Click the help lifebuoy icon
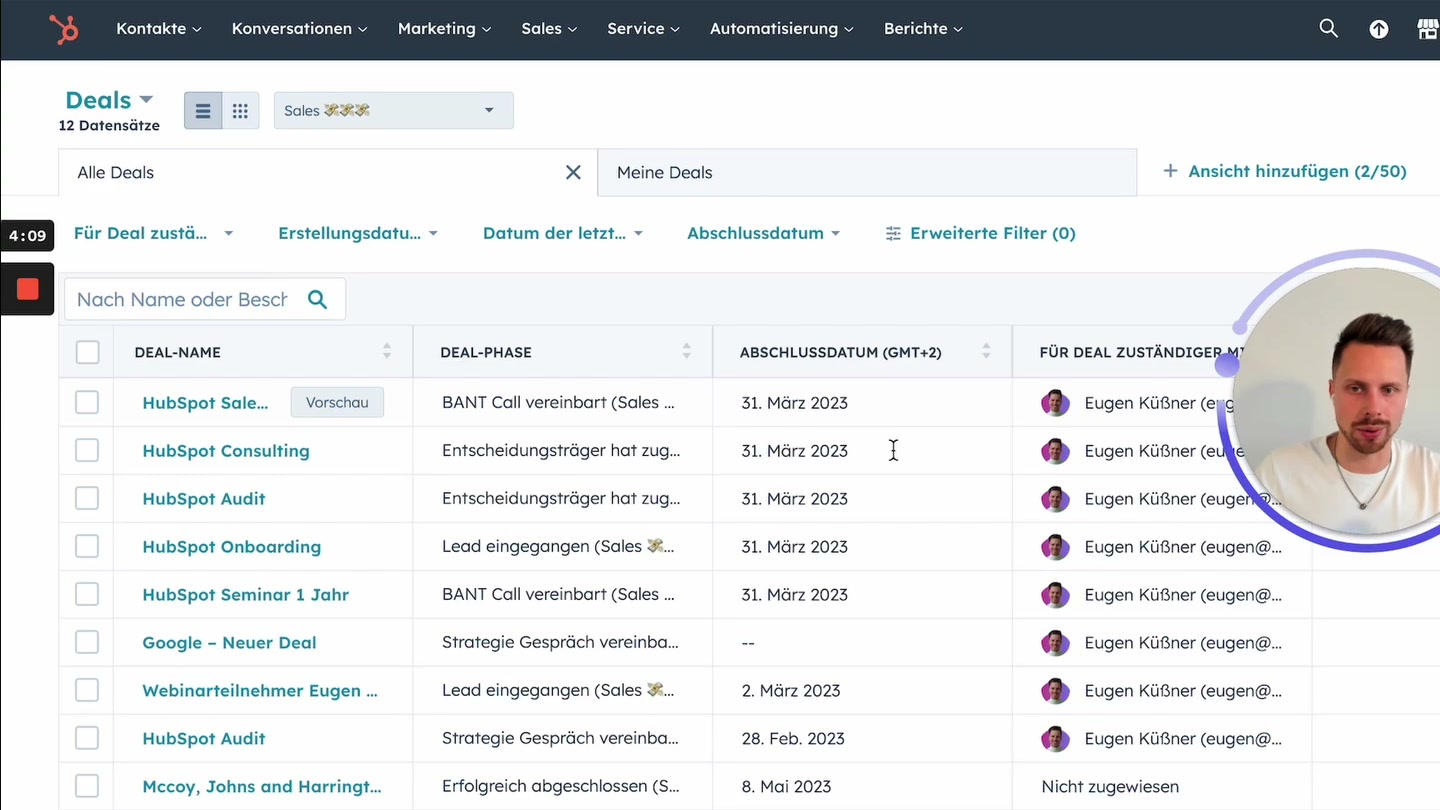 [x=1379, y=29]
